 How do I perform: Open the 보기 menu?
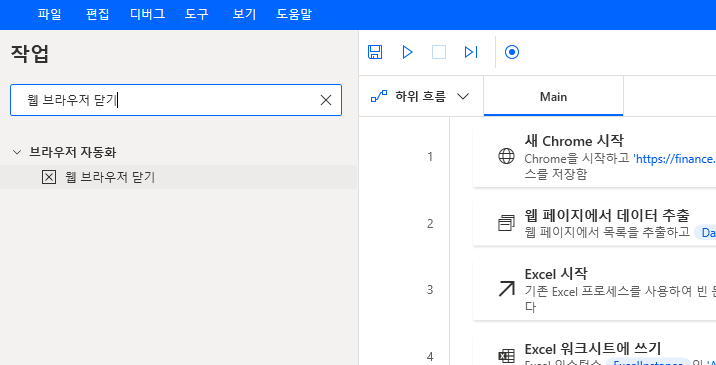pos(244,14)
